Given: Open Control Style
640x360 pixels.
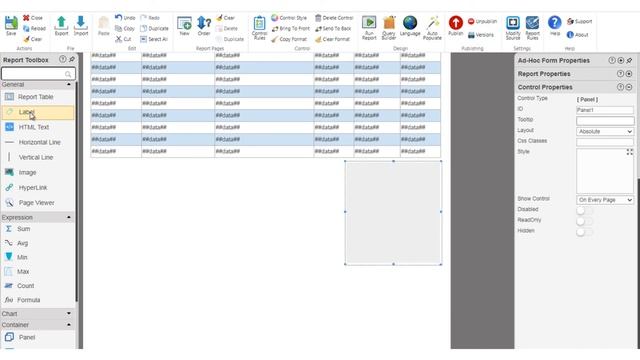Looking at the screenshot, I should coord(289,18).
